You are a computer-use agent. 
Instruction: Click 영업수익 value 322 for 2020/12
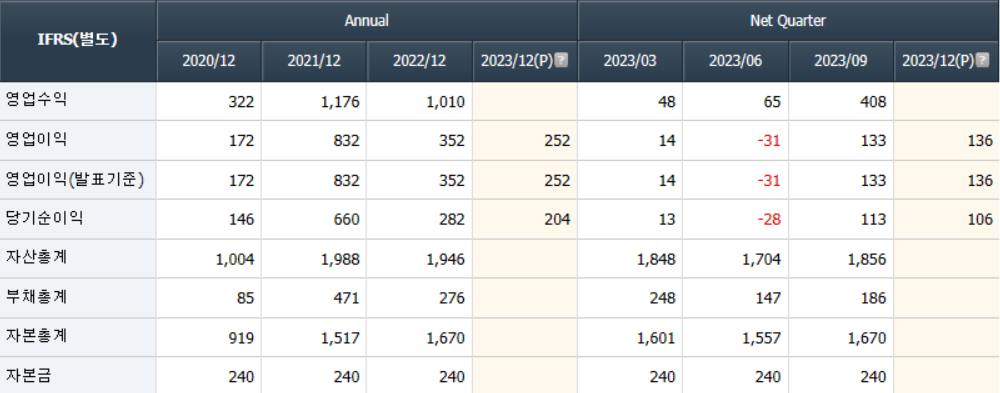(241, 101)
